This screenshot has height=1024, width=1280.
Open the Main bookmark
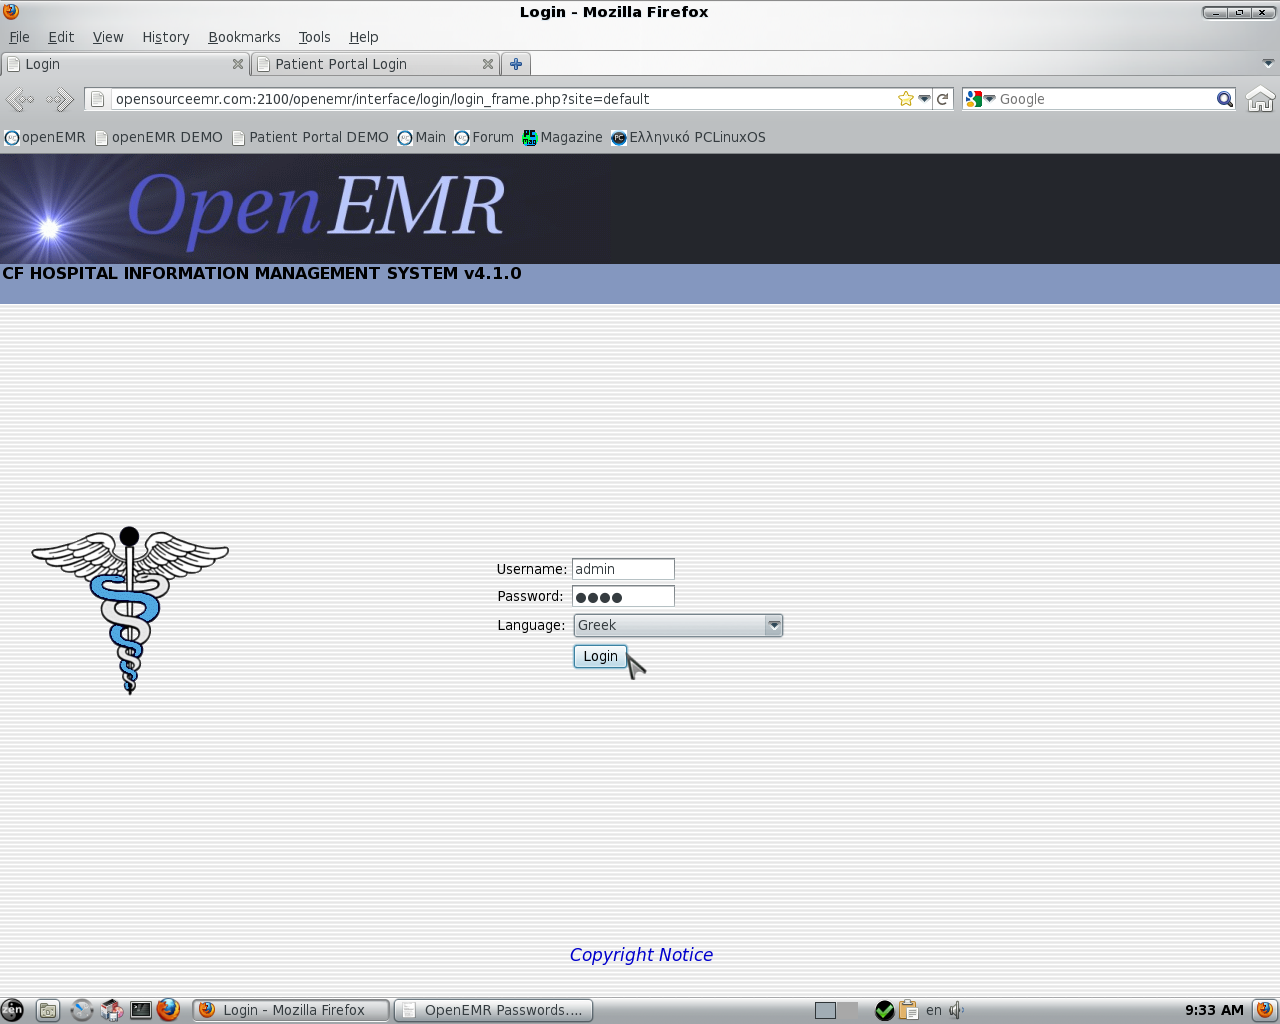422,137
